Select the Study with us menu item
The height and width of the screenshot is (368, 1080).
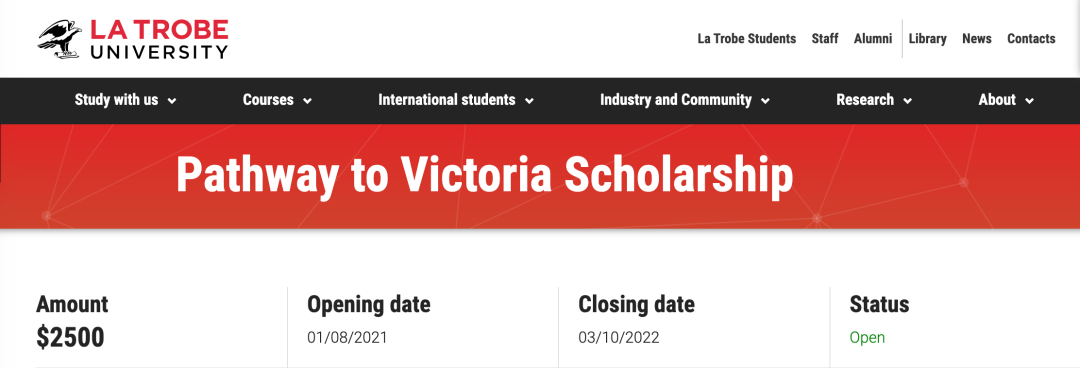[116, 100]
